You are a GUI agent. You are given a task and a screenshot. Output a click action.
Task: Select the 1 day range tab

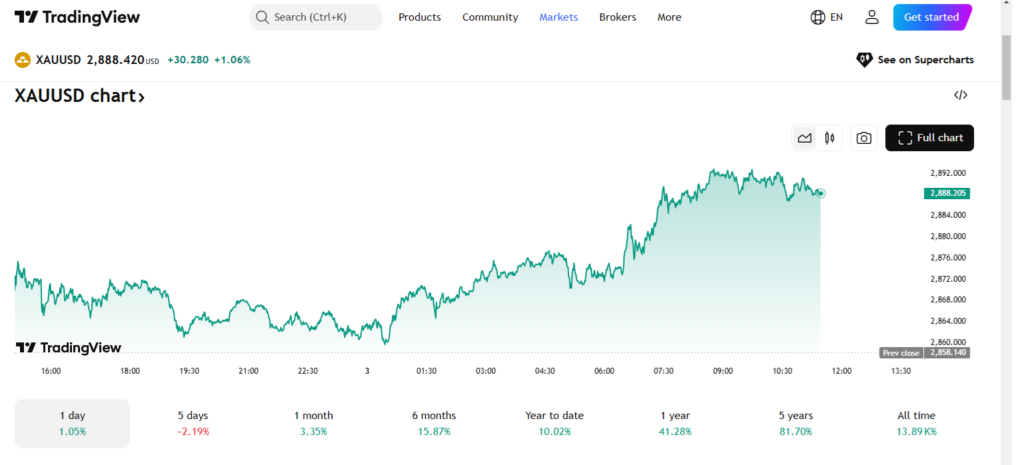point(72,423)
